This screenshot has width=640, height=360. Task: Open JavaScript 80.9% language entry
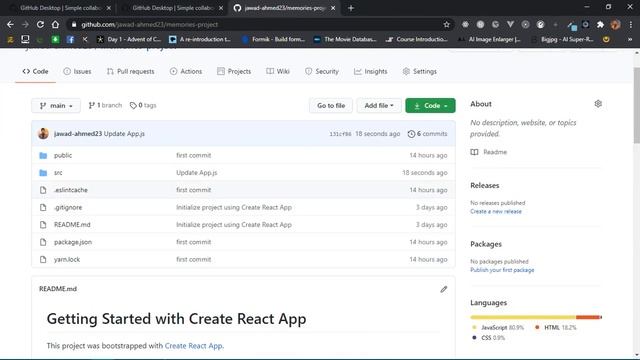point(498,327)
